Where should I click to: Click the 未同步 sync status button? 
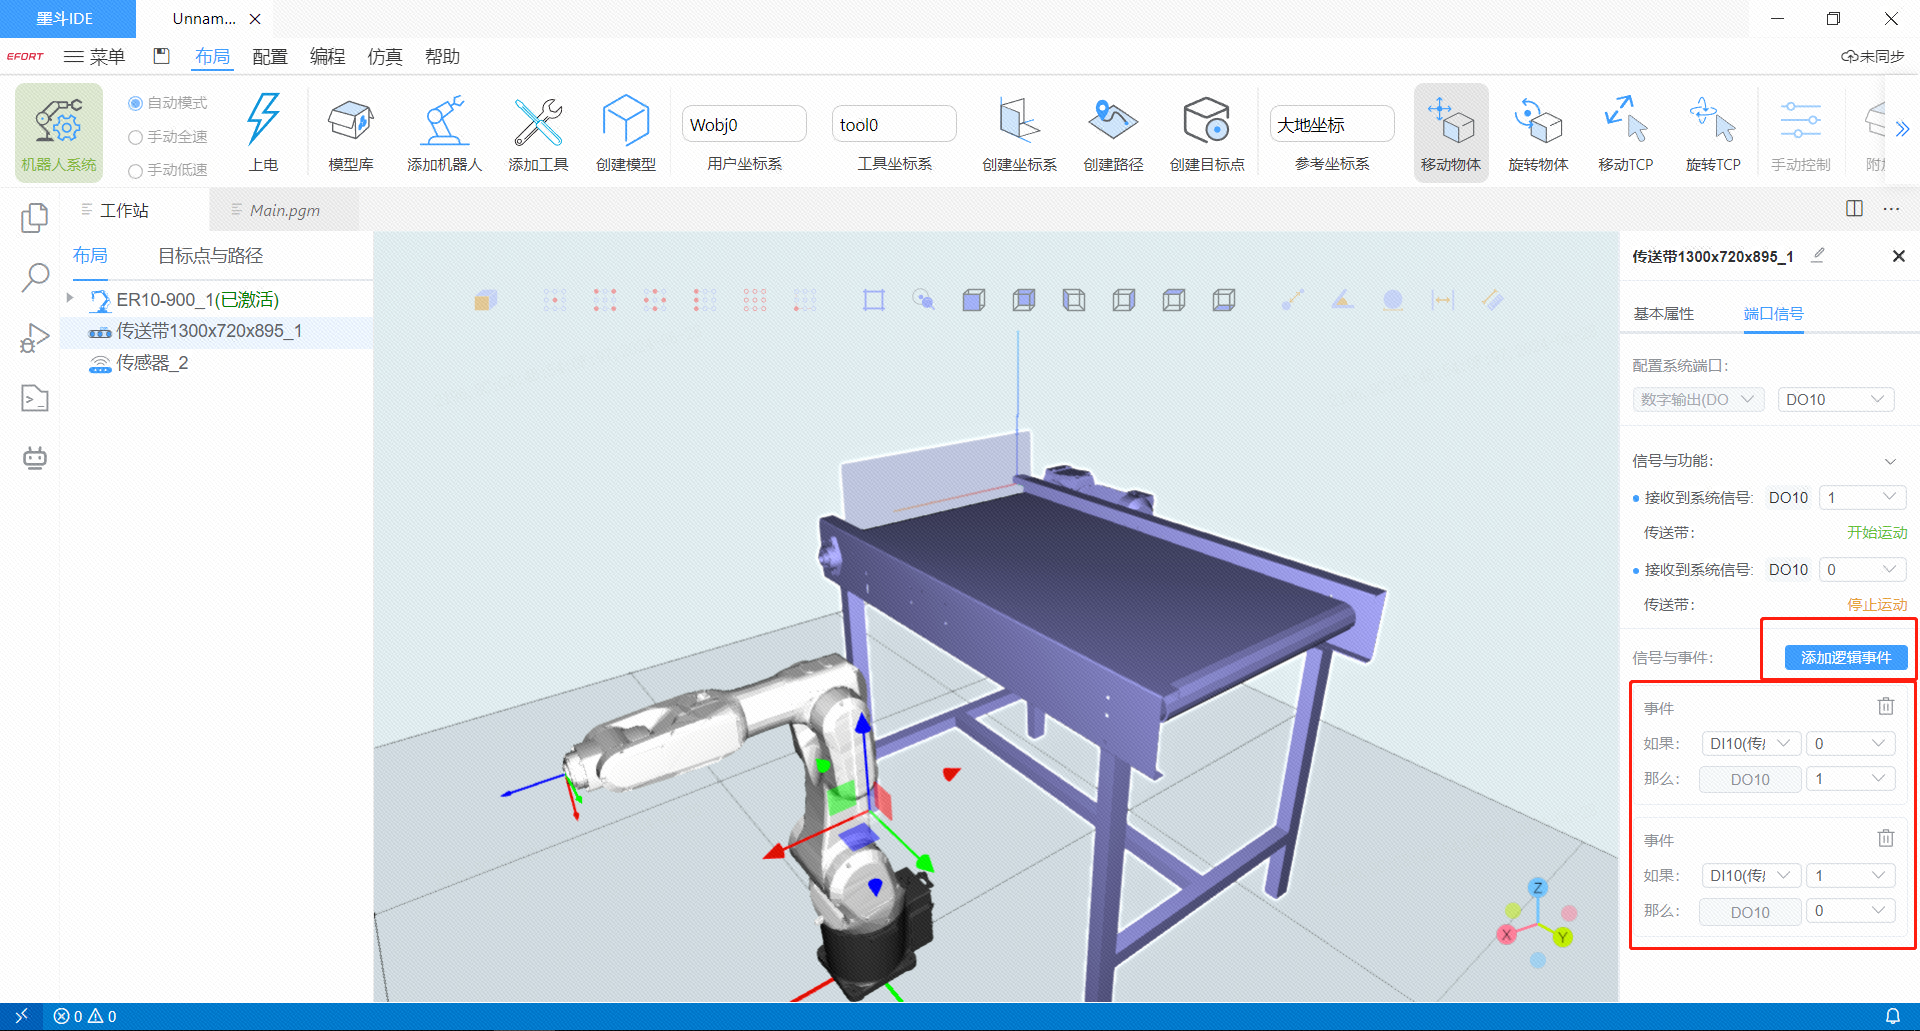pos(1873,56)
